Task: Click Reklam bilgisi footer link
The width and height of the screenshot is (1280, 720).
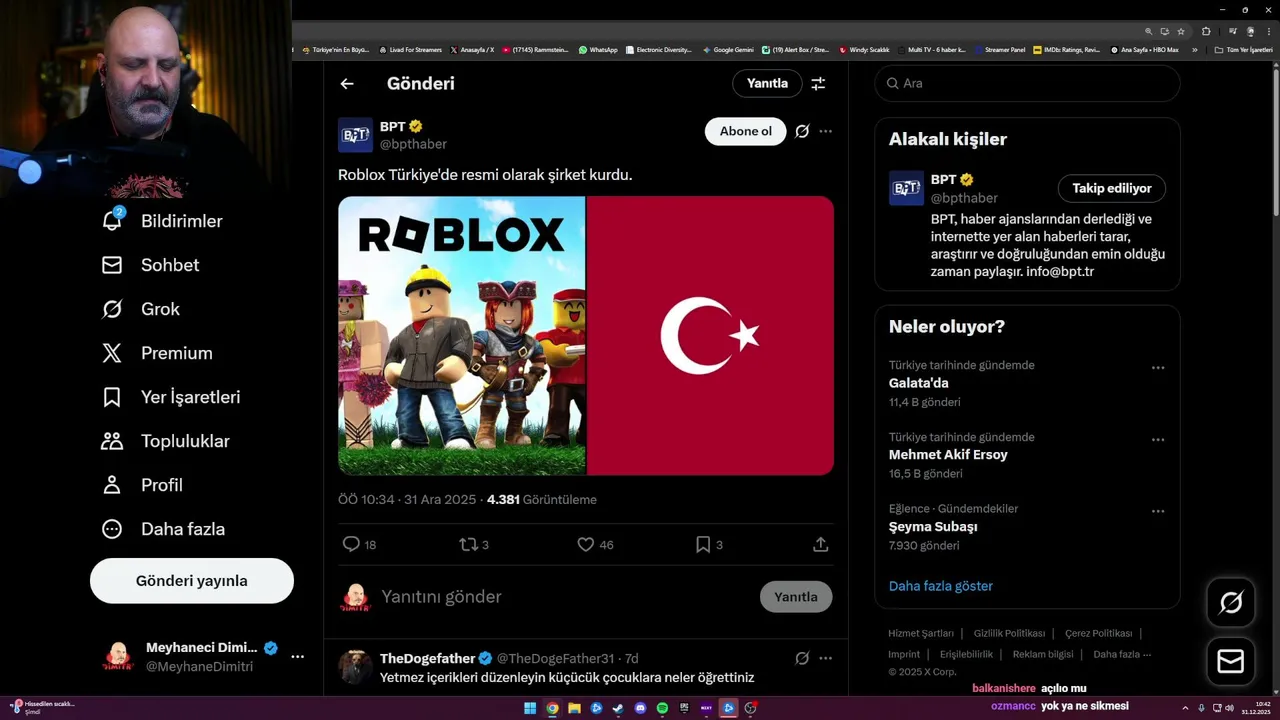Action: [1043, 654]
